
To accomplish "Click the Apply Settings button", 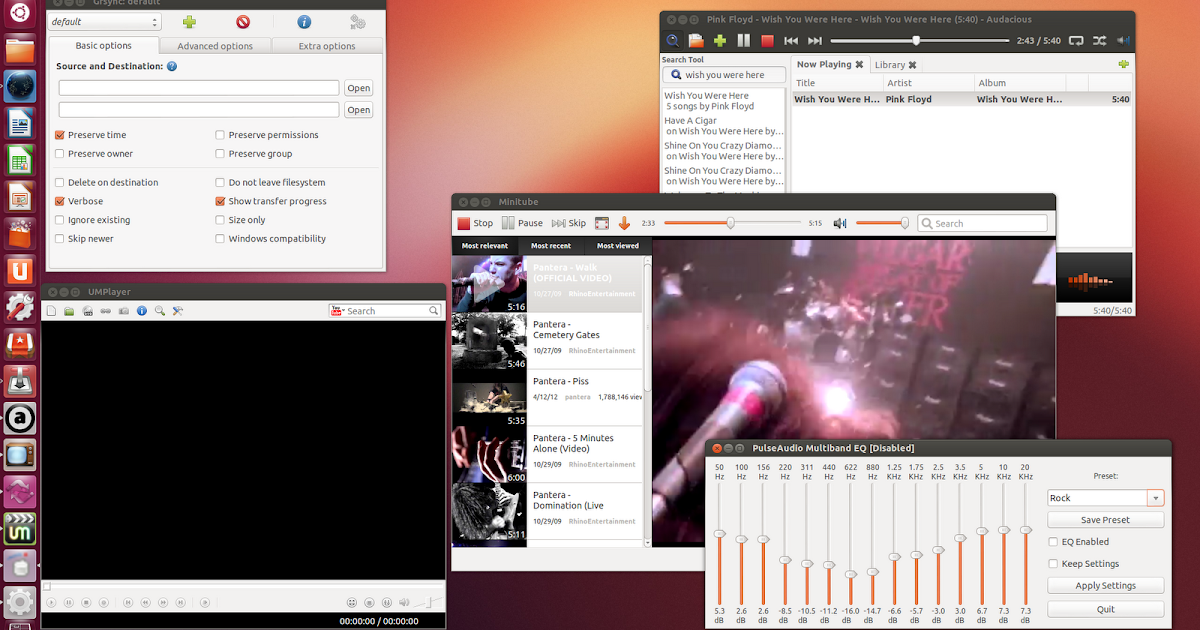I will (x=1105, y=585).
